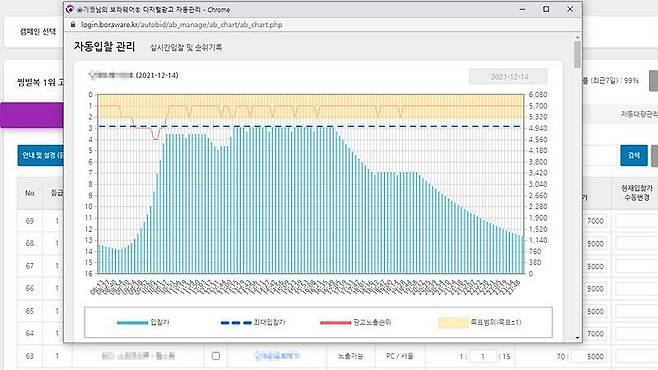This screenshot has width=658, height=370.
Task: Toggle the 입찰가 legend series
Action: point(143,322)
